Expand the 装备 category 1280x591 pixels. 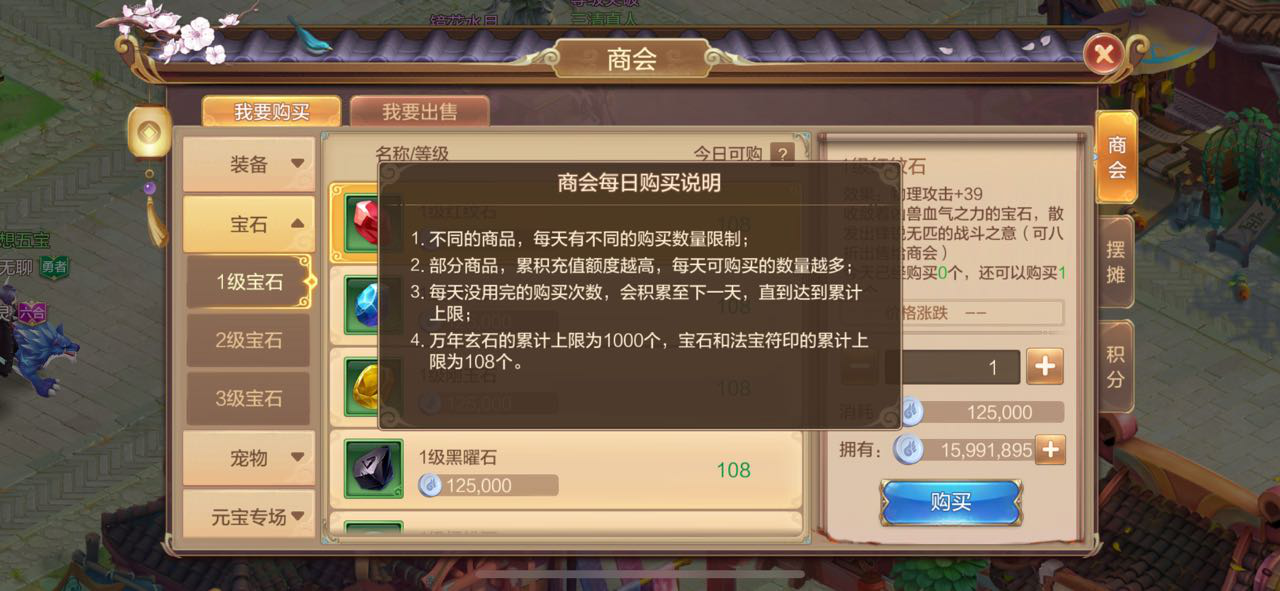[249, 164]
